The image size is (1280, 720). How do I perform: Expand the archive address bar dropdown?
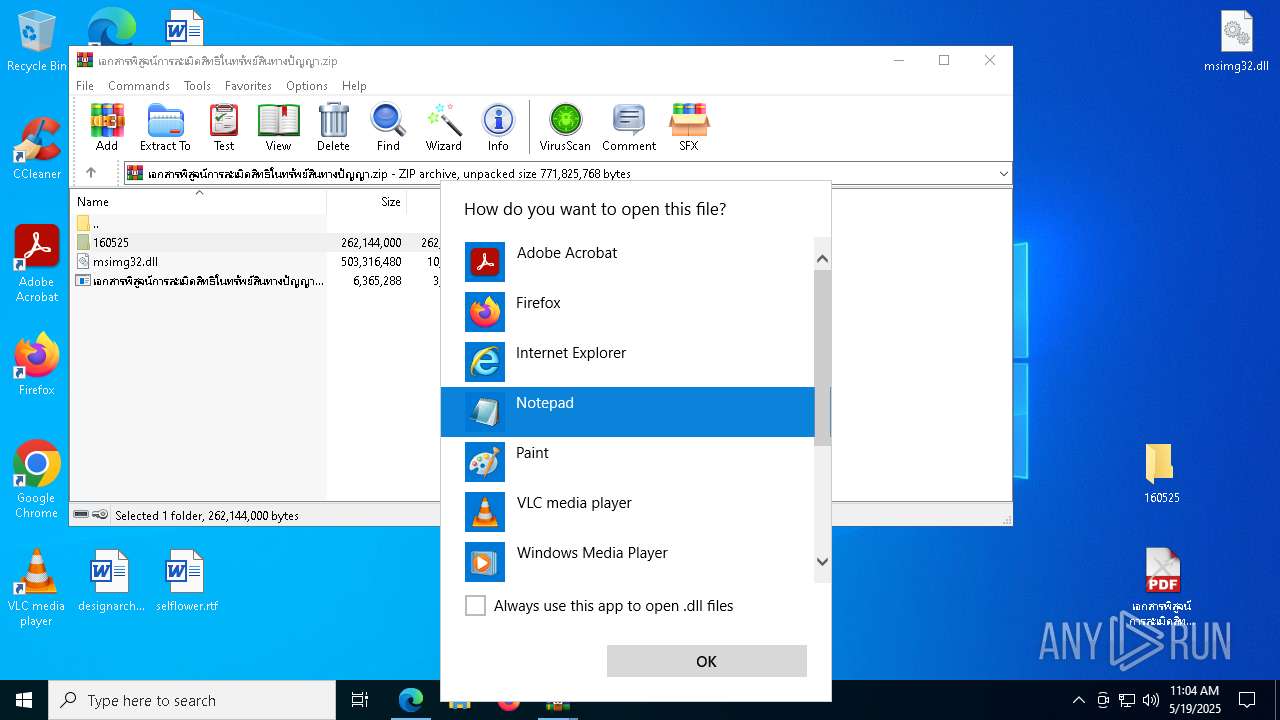pos(1003,174)
